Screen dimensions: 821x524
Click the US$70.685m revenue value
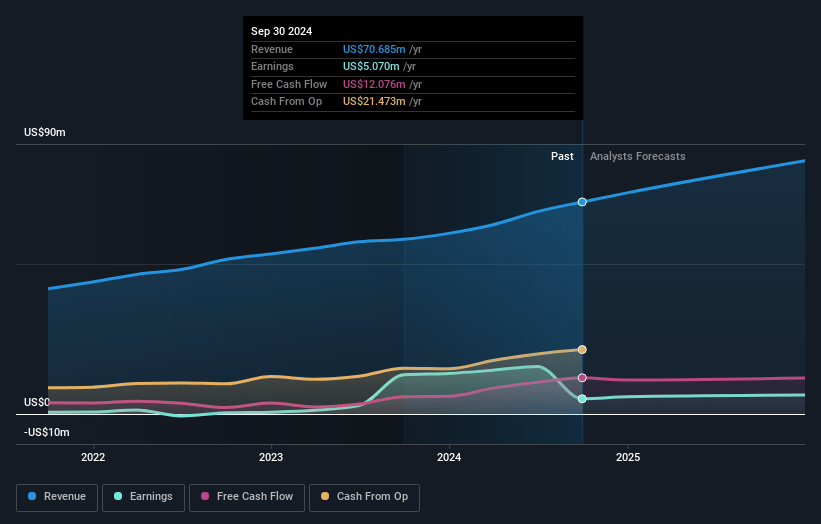coord(374,49)
